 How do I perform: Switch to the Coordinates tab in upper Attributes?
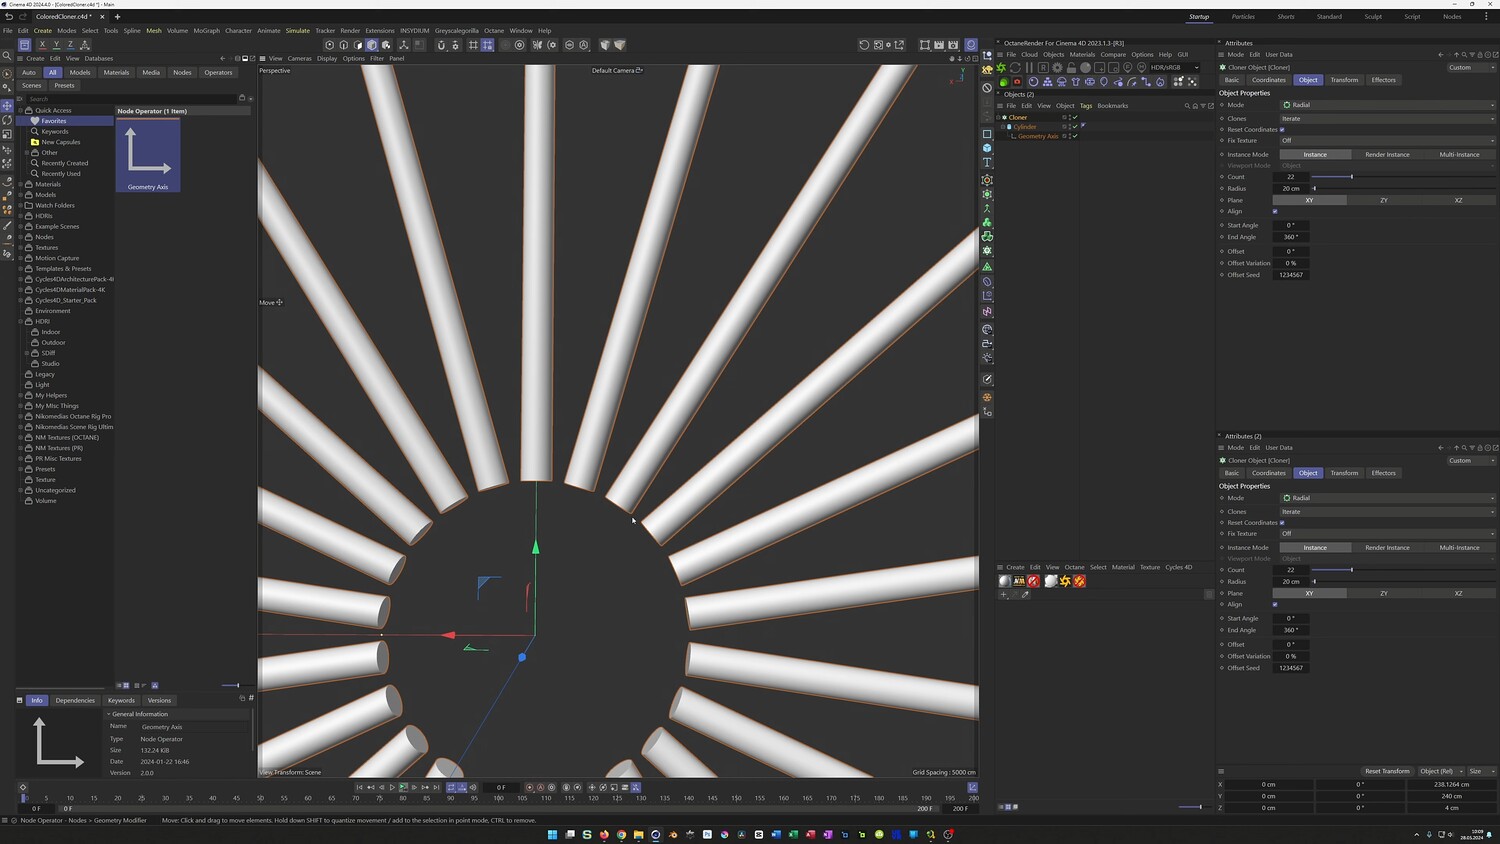point(1268,80)
